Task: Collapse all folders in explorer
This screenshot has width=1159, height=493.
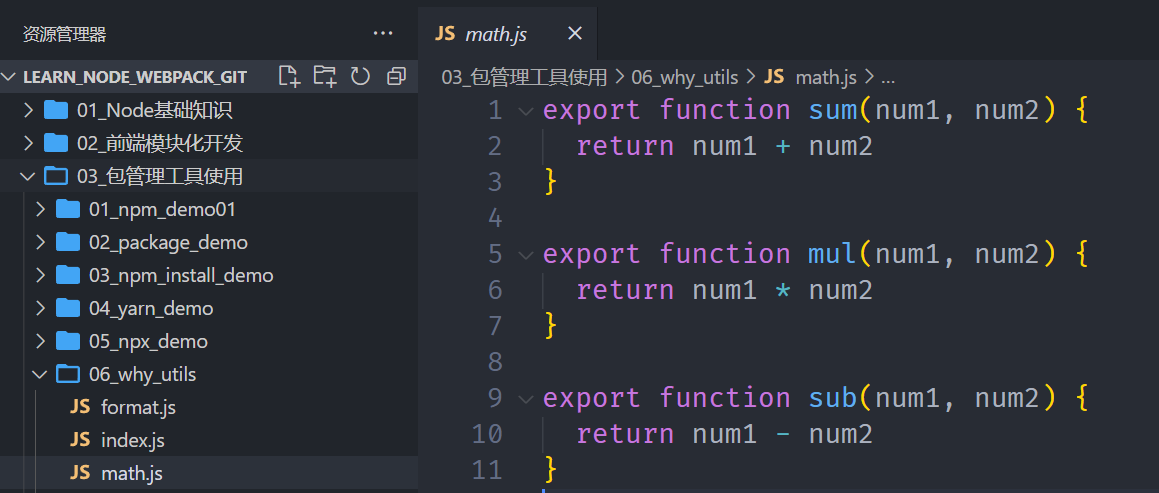Action: tap(396, 76)
